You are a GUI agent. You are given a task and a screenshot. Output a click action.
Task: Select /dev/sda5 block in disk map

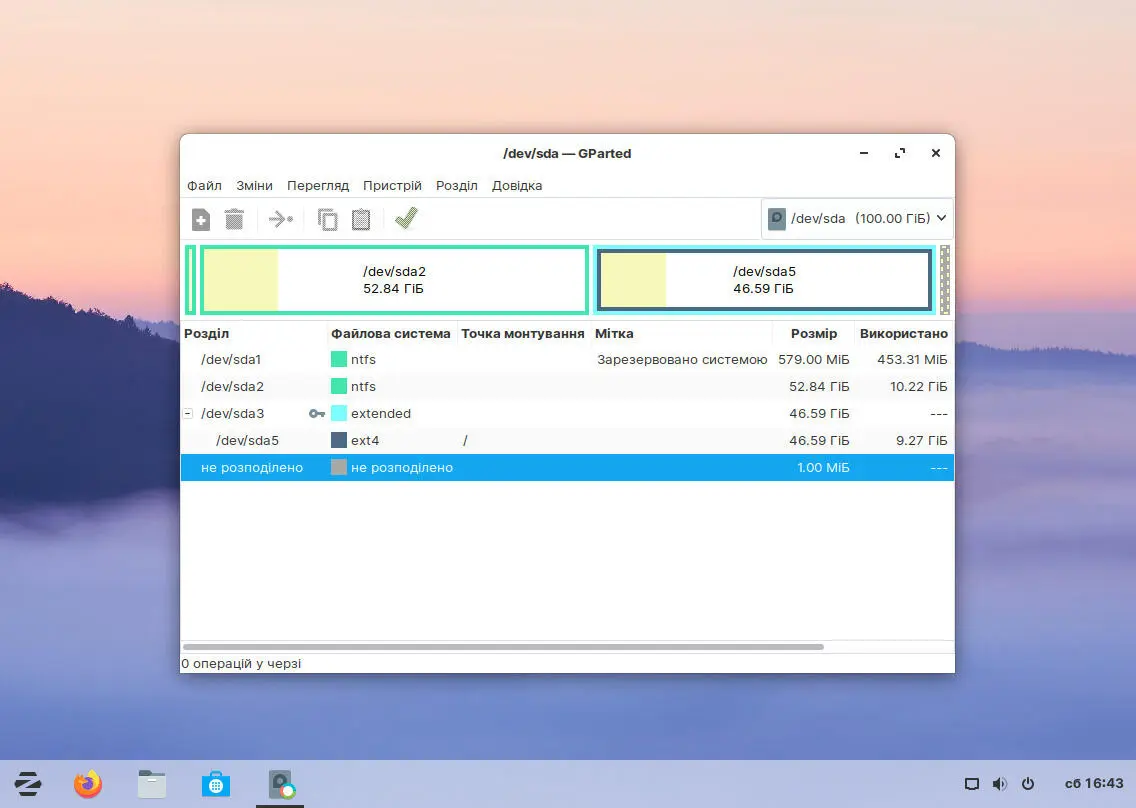[764, 280]
